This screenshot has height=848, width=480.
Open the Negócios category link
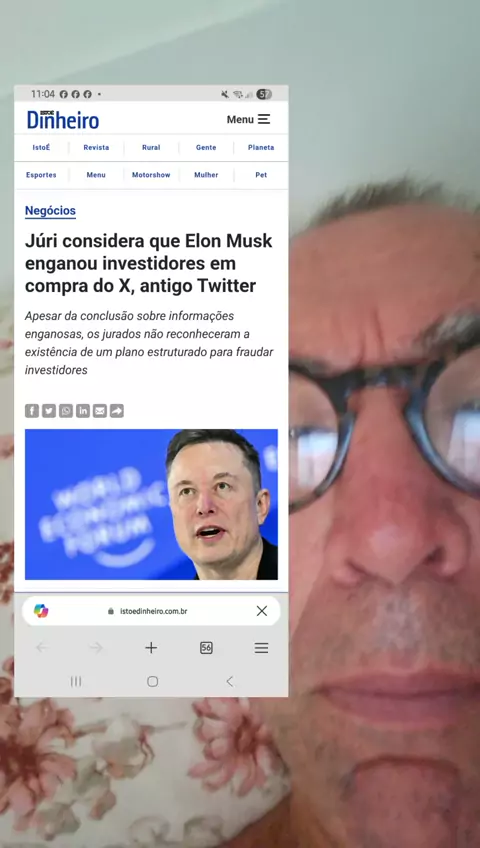tap(50, 211)
